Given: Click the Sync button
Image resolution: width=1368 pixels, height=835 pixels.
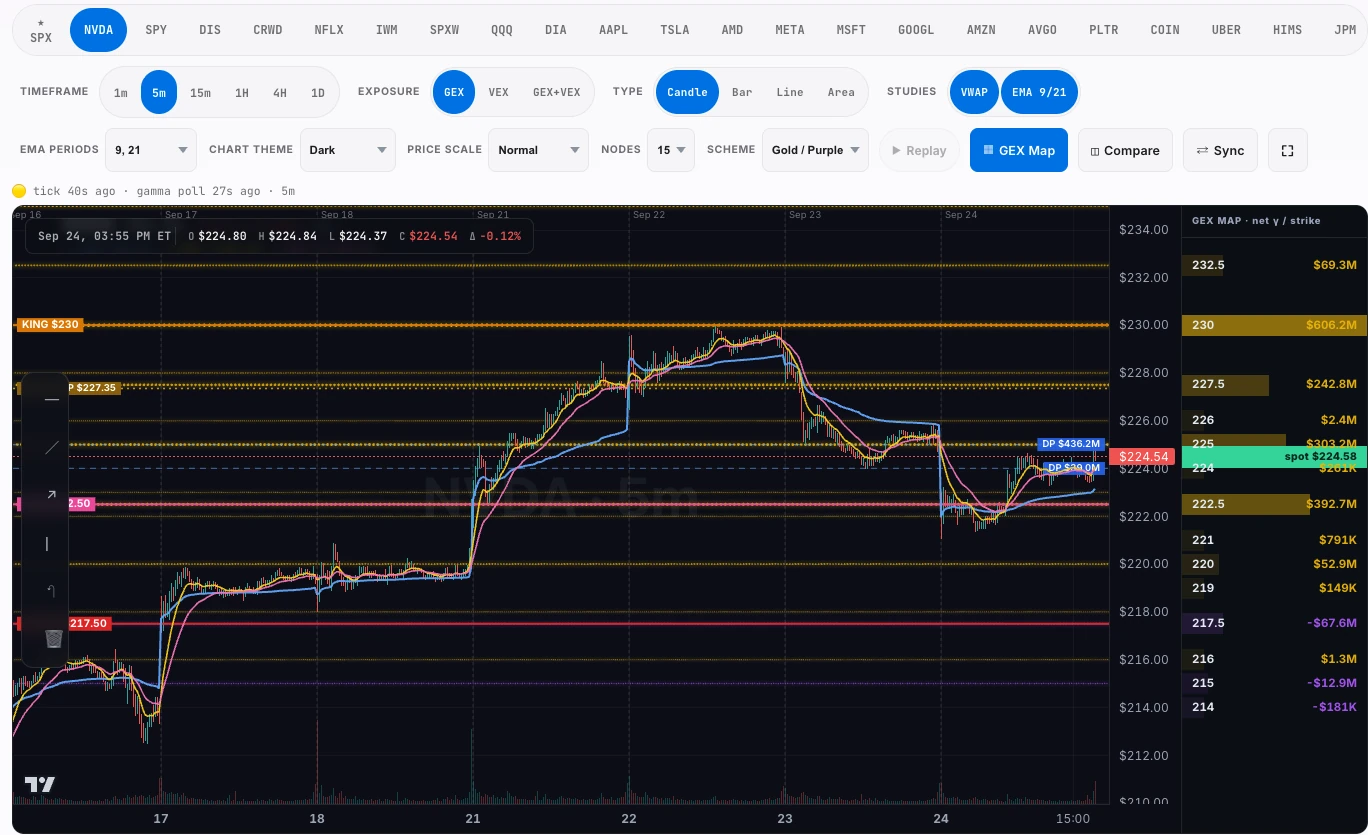Looking at the screenshot, I should tap(1220, 150).
